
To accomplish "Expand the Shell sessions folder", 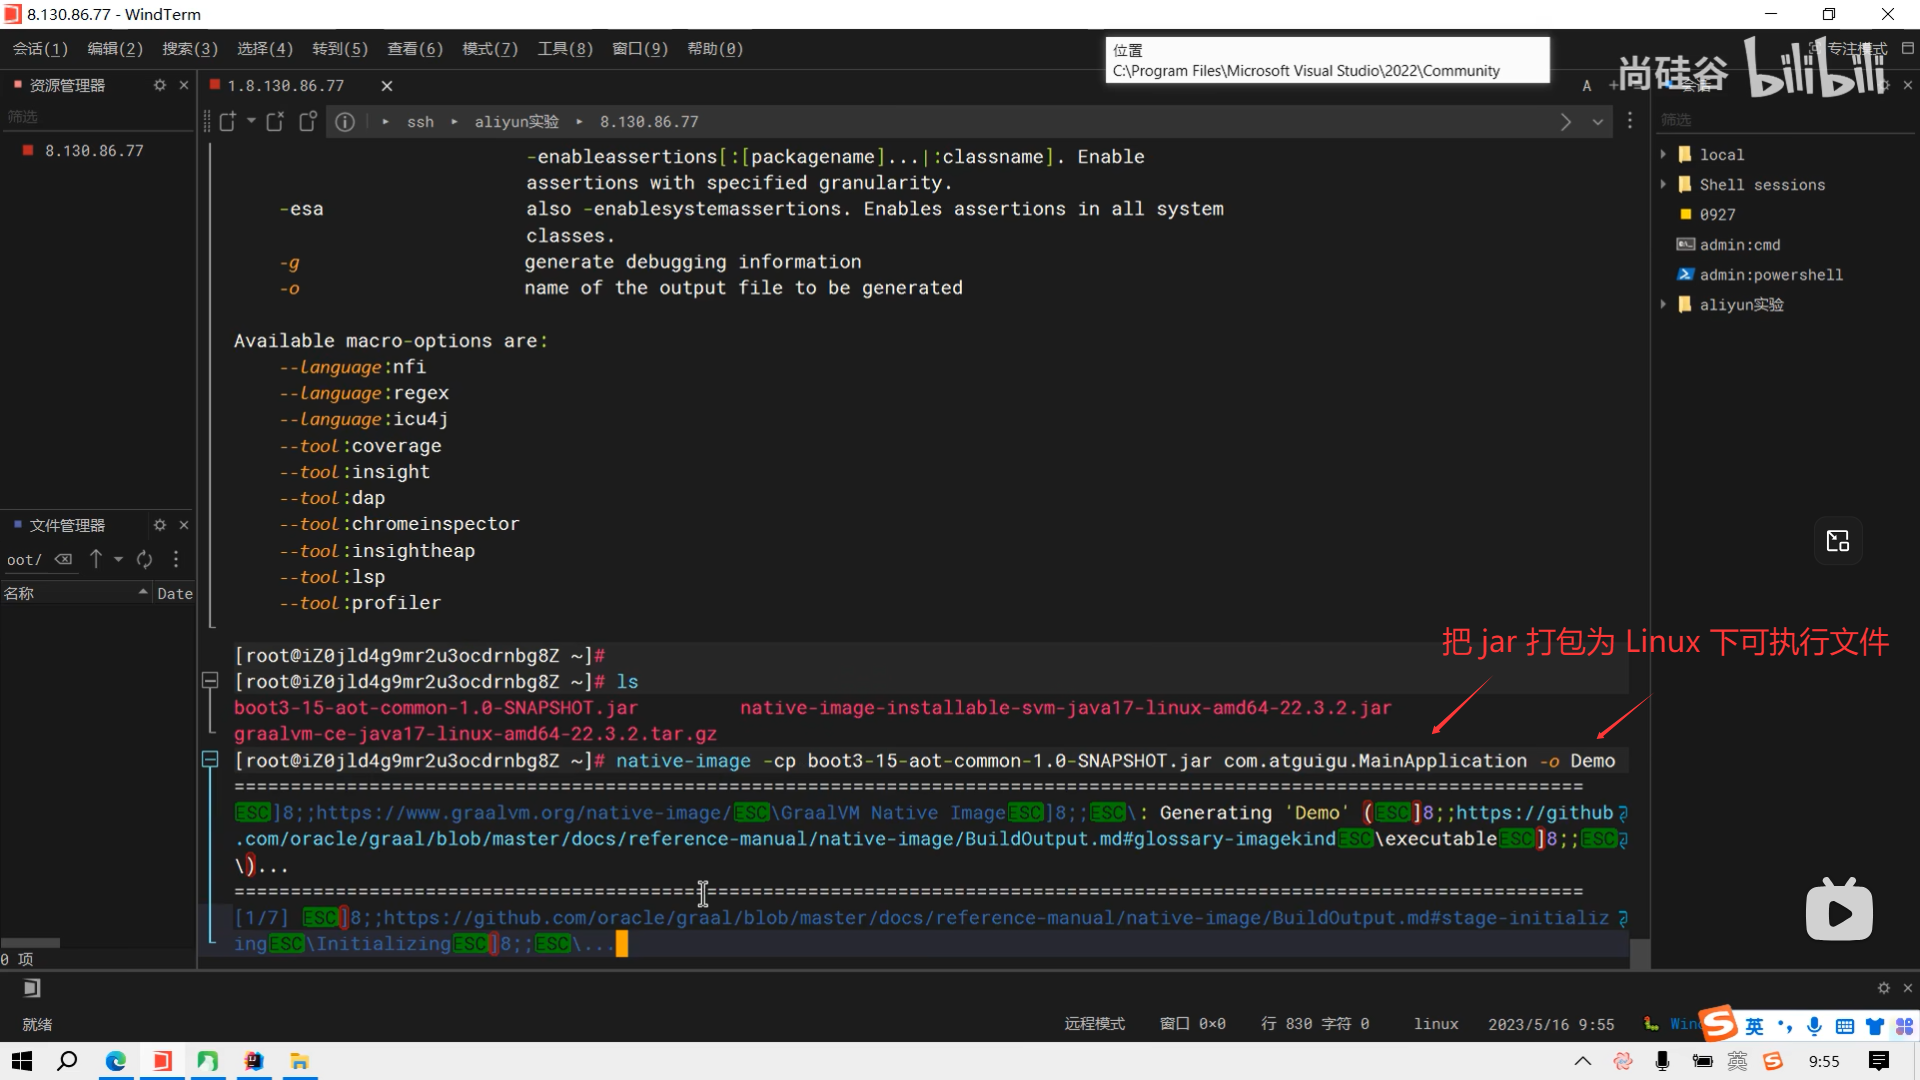I will 1663,184.
